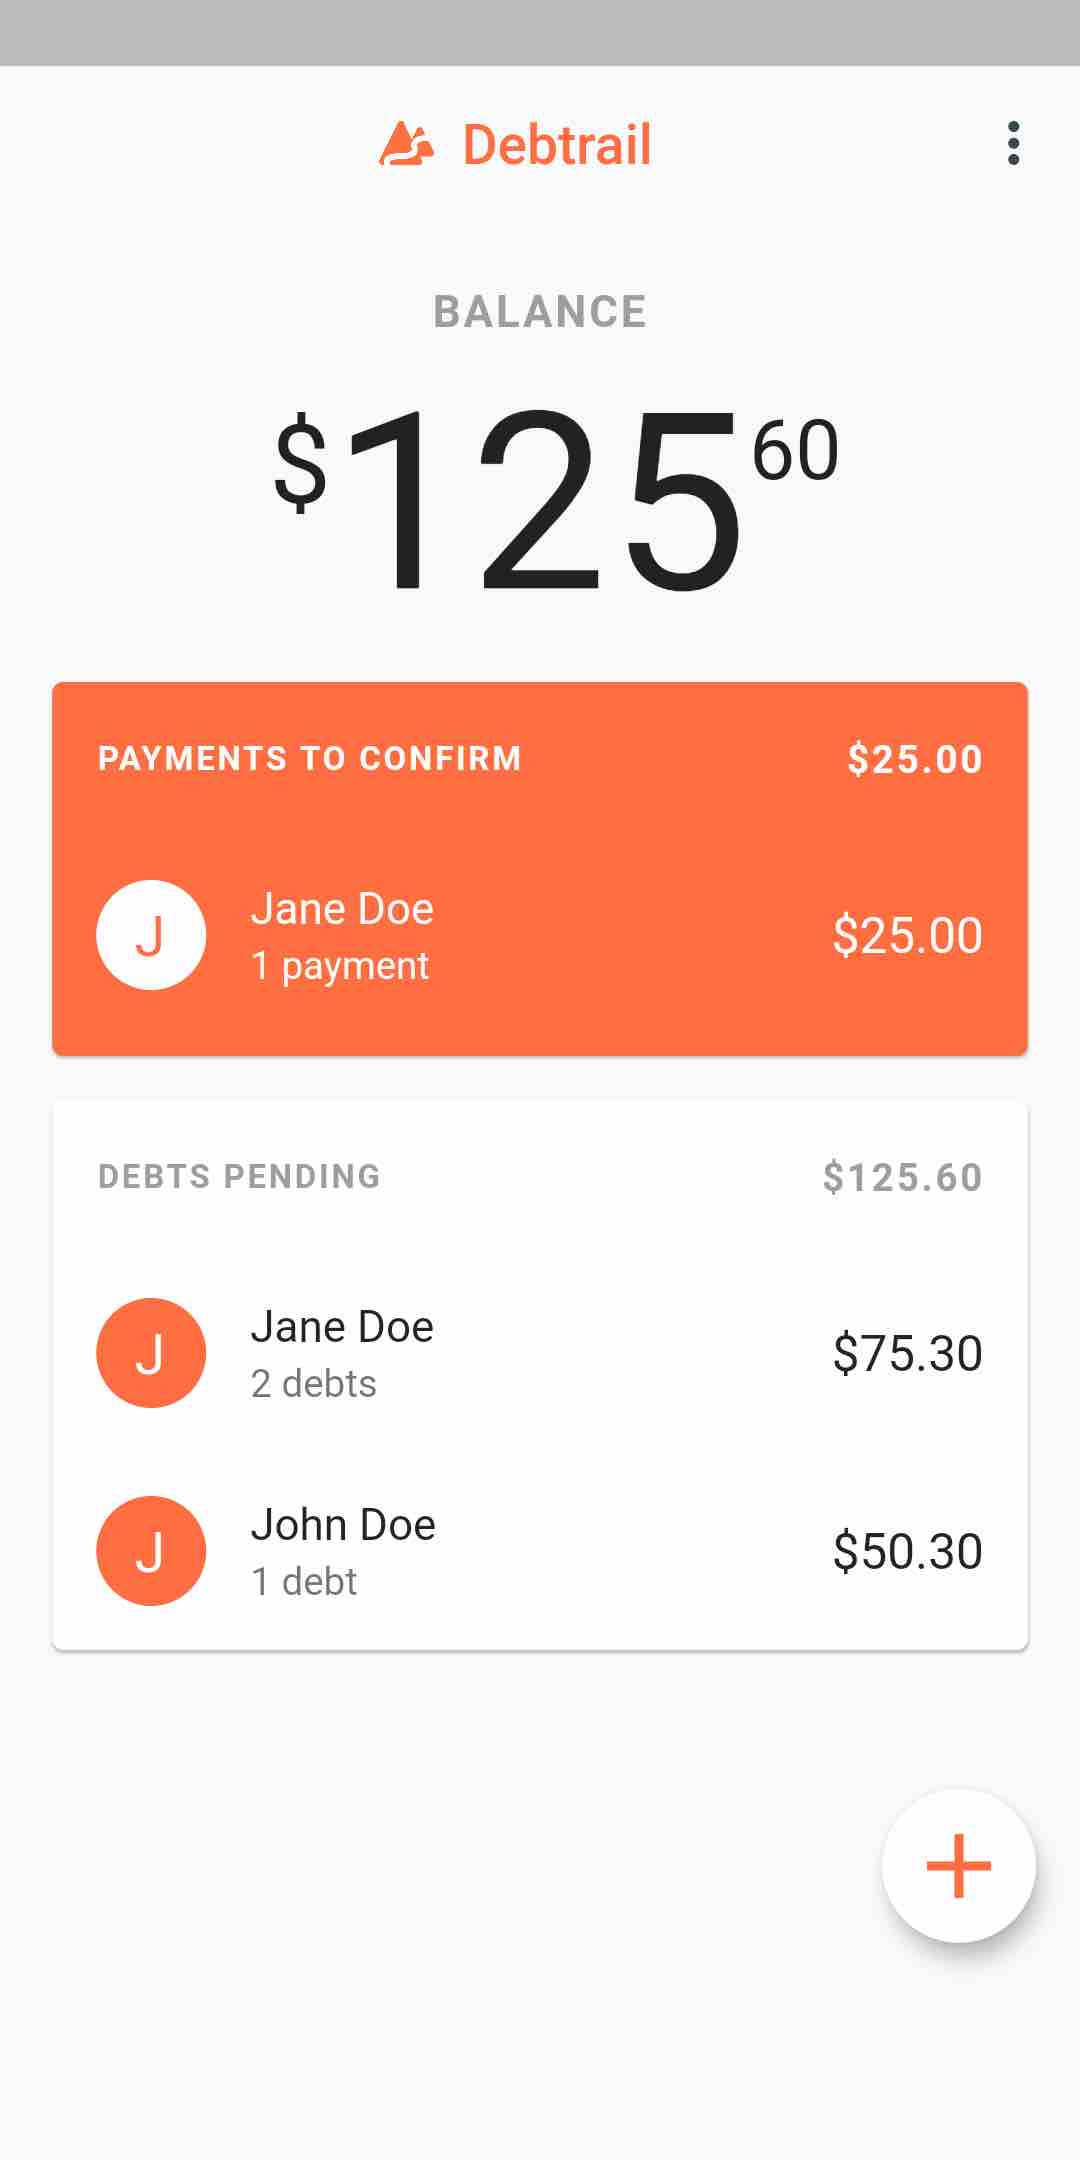The width and height of the screenshot is (1080, 2160).
Task: Tap Jane Doe's $25.00 payment row amount
Action: coord(907,935)
